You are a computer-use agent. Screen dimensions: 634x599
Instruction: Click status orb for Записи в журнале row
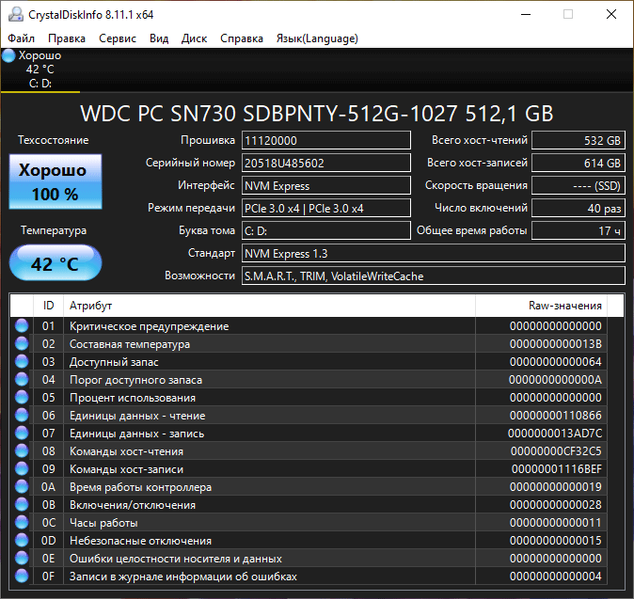22,576
